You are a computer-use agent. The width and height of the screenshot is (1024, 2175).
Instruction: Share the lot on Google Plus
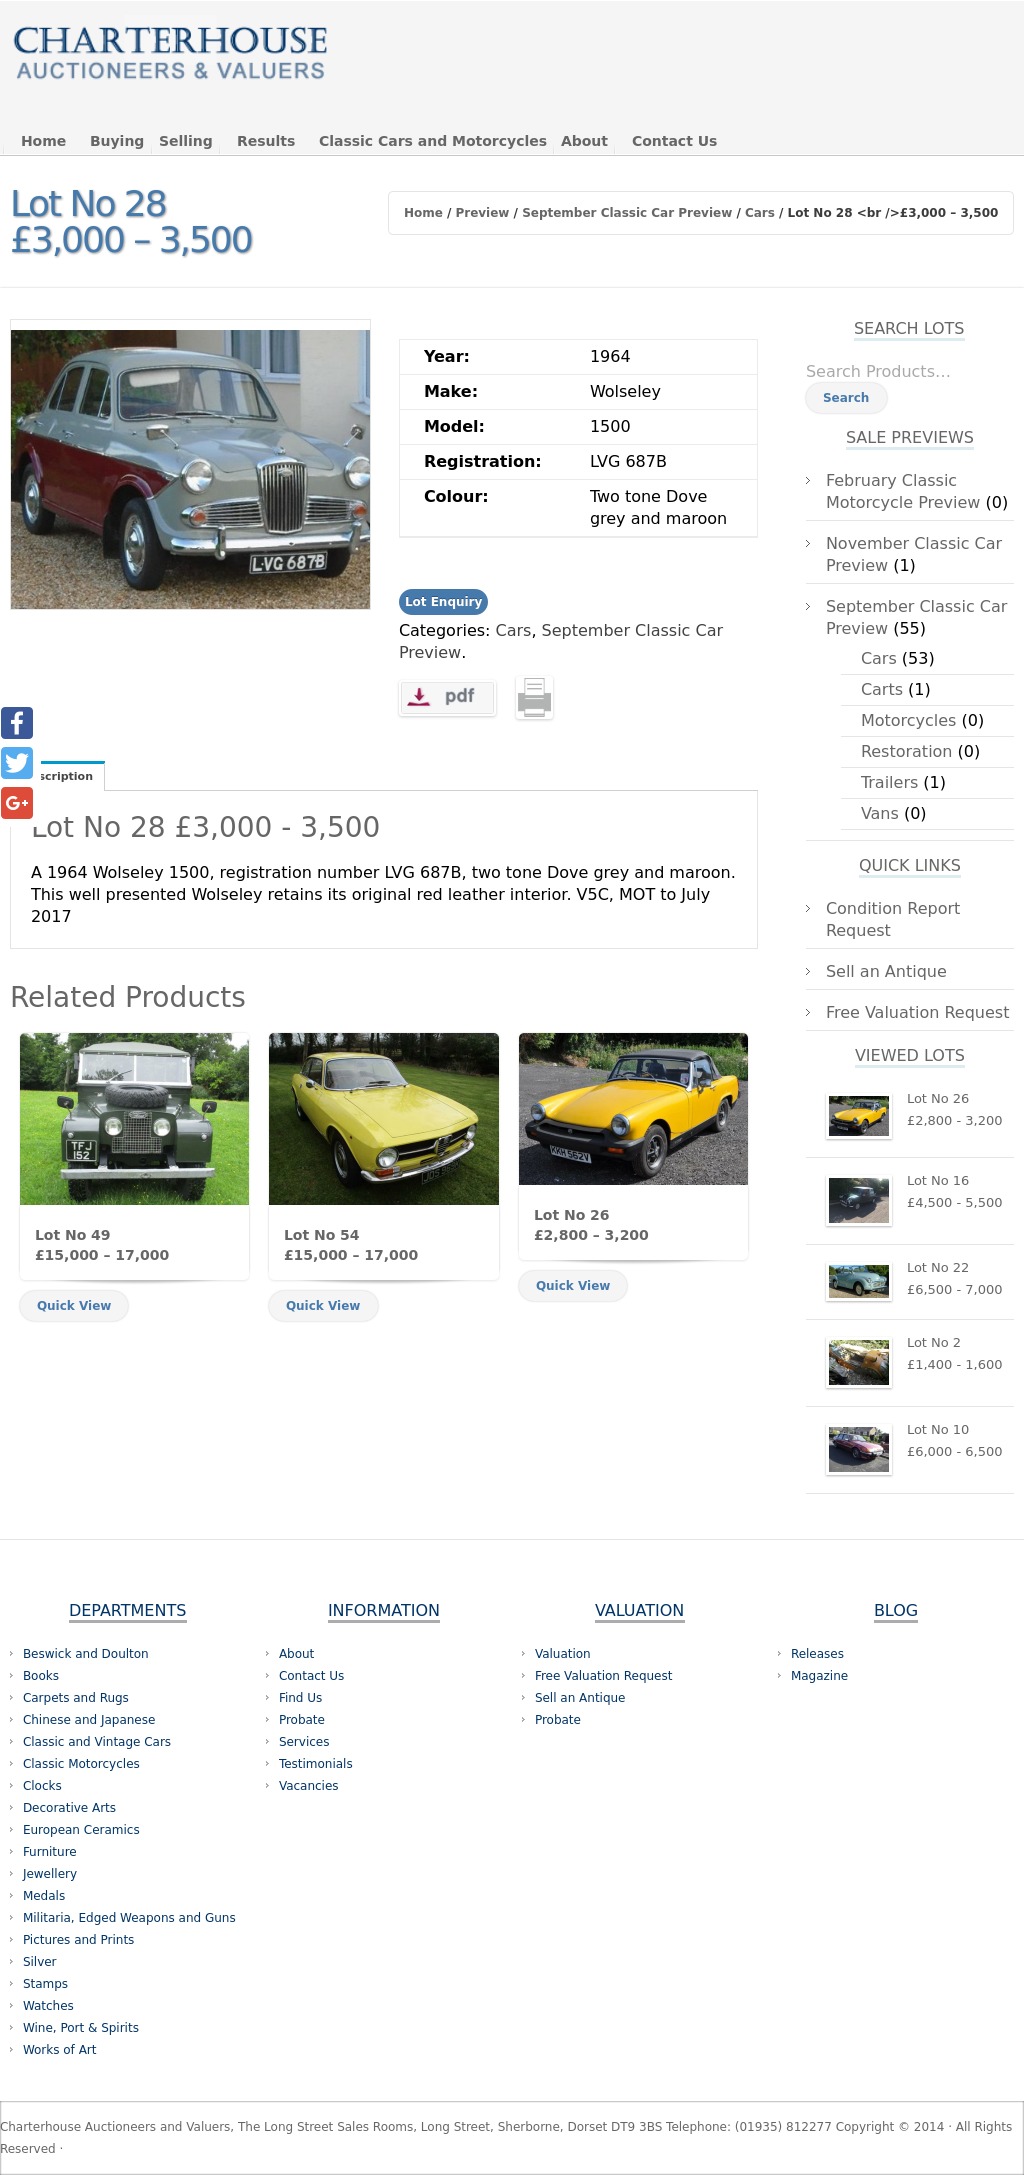(17, 803)
